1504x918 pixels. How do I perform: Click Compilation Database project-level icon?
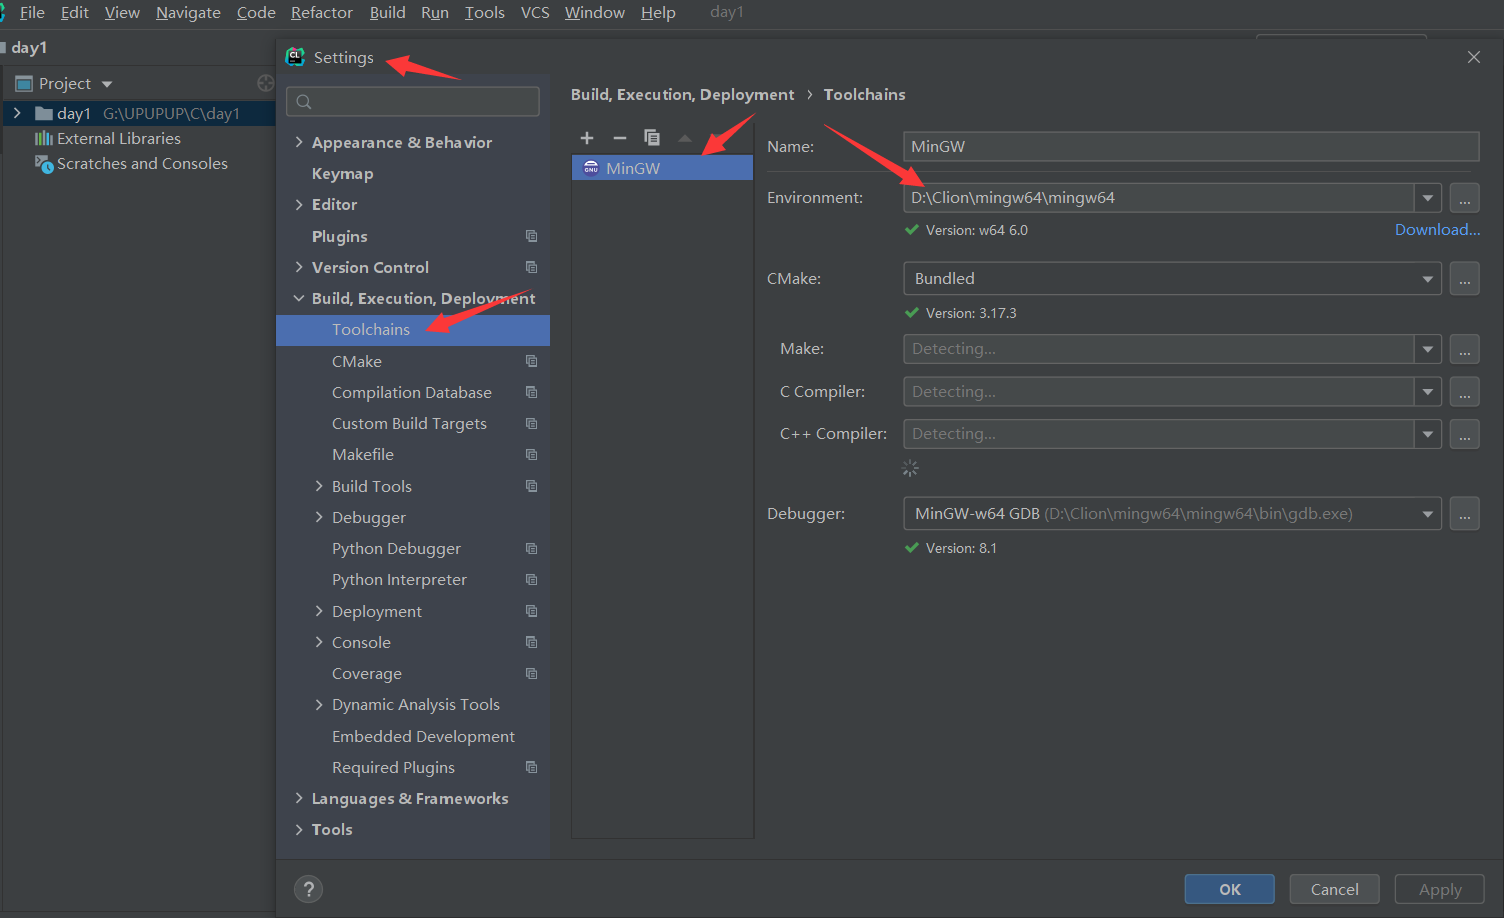532,392
